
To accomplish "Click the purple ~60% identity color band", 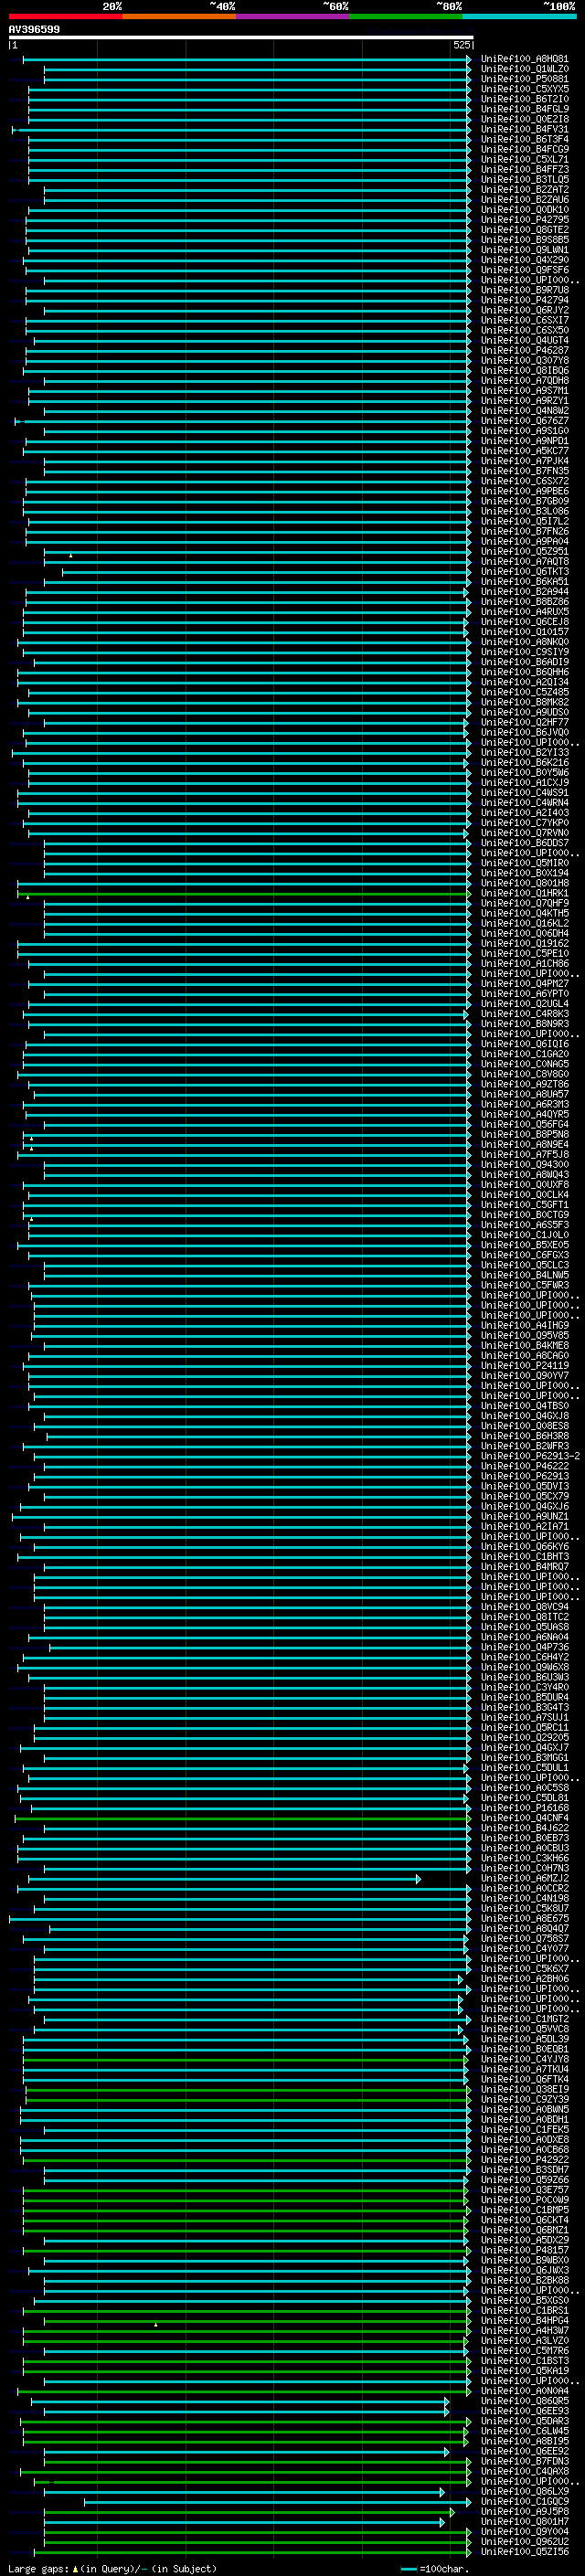I will (x=292, y=16).
